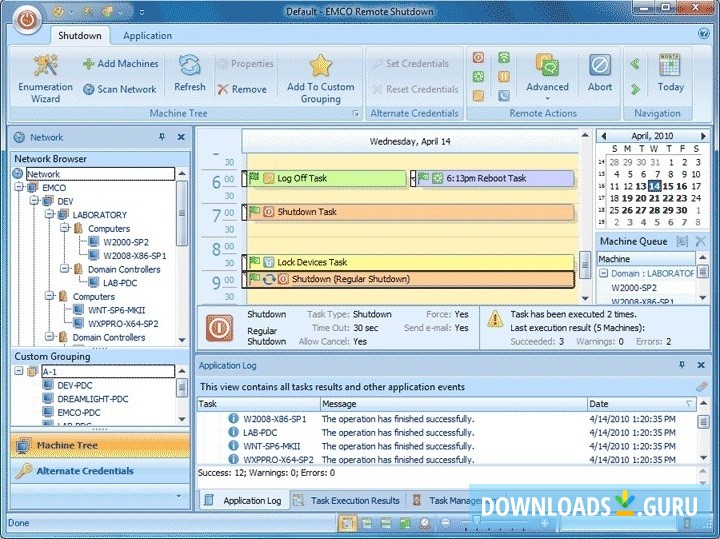Sort log by the Date column

point(641,404)
